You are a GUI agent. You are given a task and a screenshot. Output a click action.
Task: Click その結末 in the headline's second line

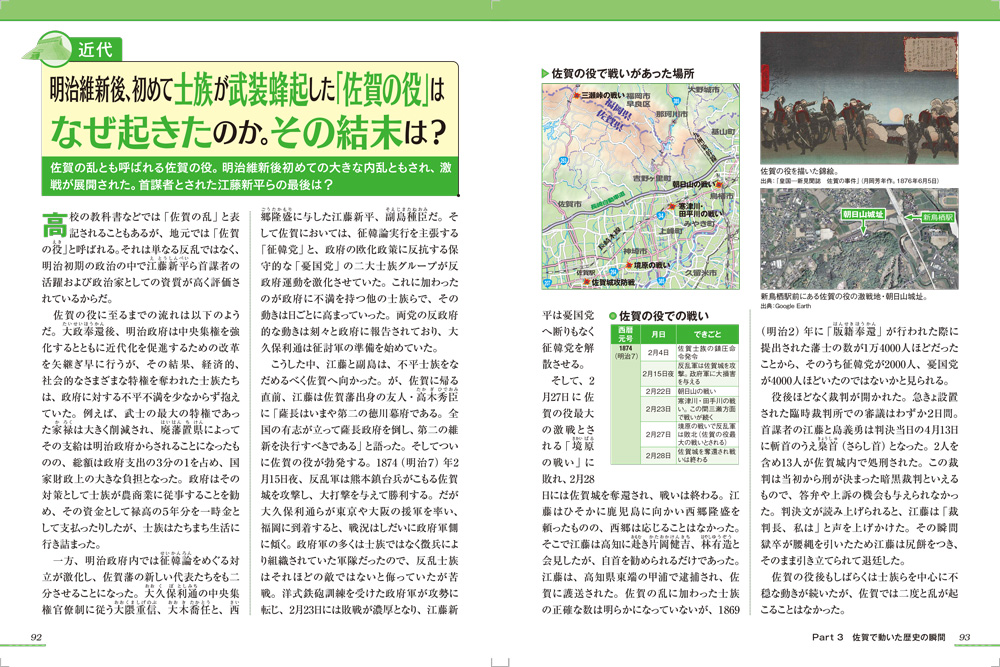[x=335, y=131]
